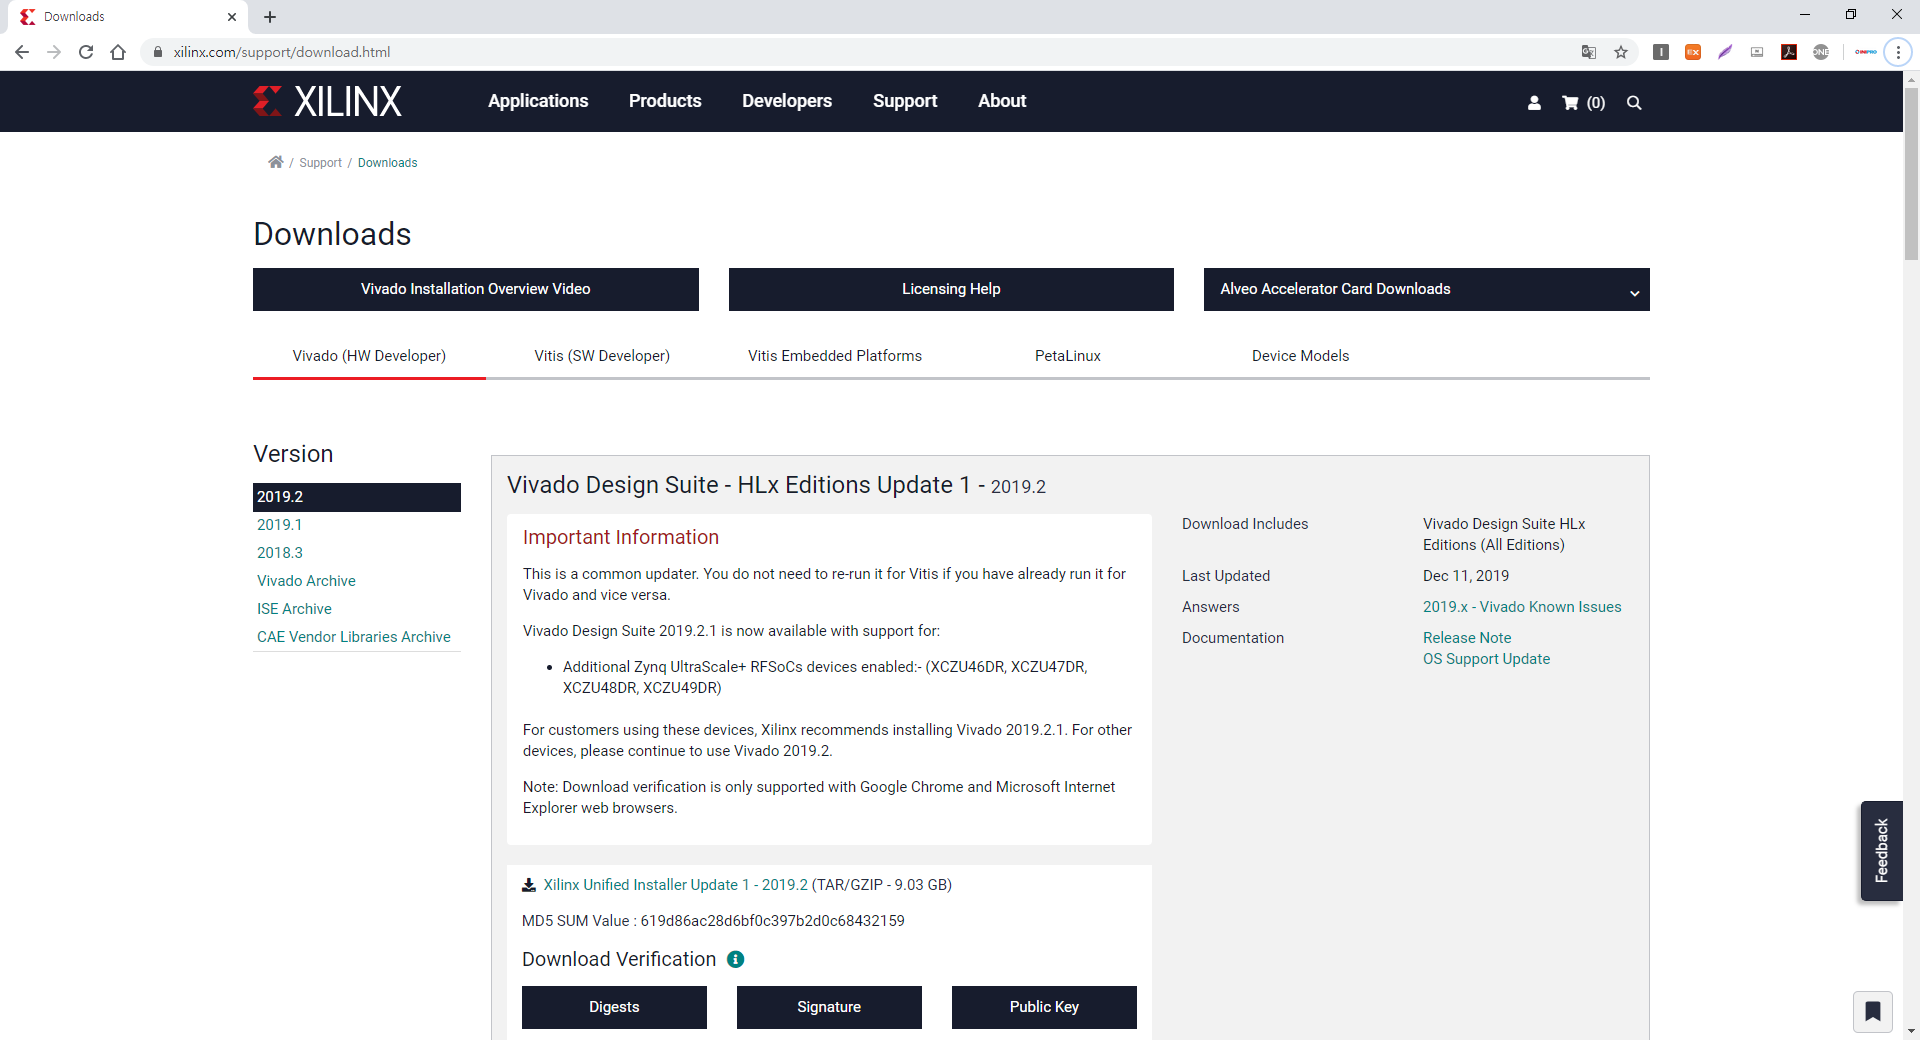Screen dimensions: 1920x1040
Task: Click the Public Key button
Action: [x=1044, y=1007]
